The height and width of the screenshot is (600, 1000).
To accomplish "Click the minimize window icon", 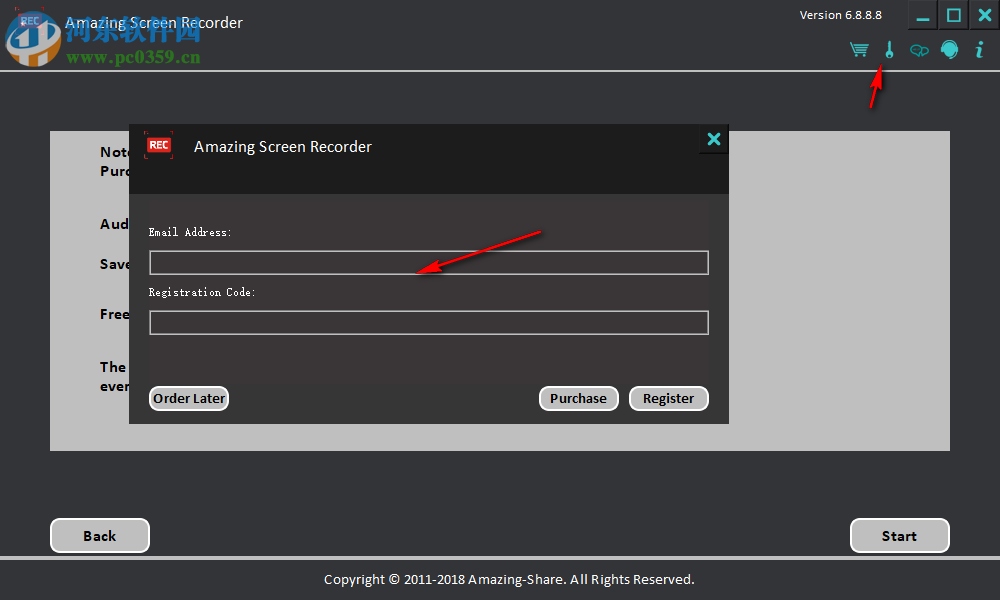I will [x=921, y=15].
